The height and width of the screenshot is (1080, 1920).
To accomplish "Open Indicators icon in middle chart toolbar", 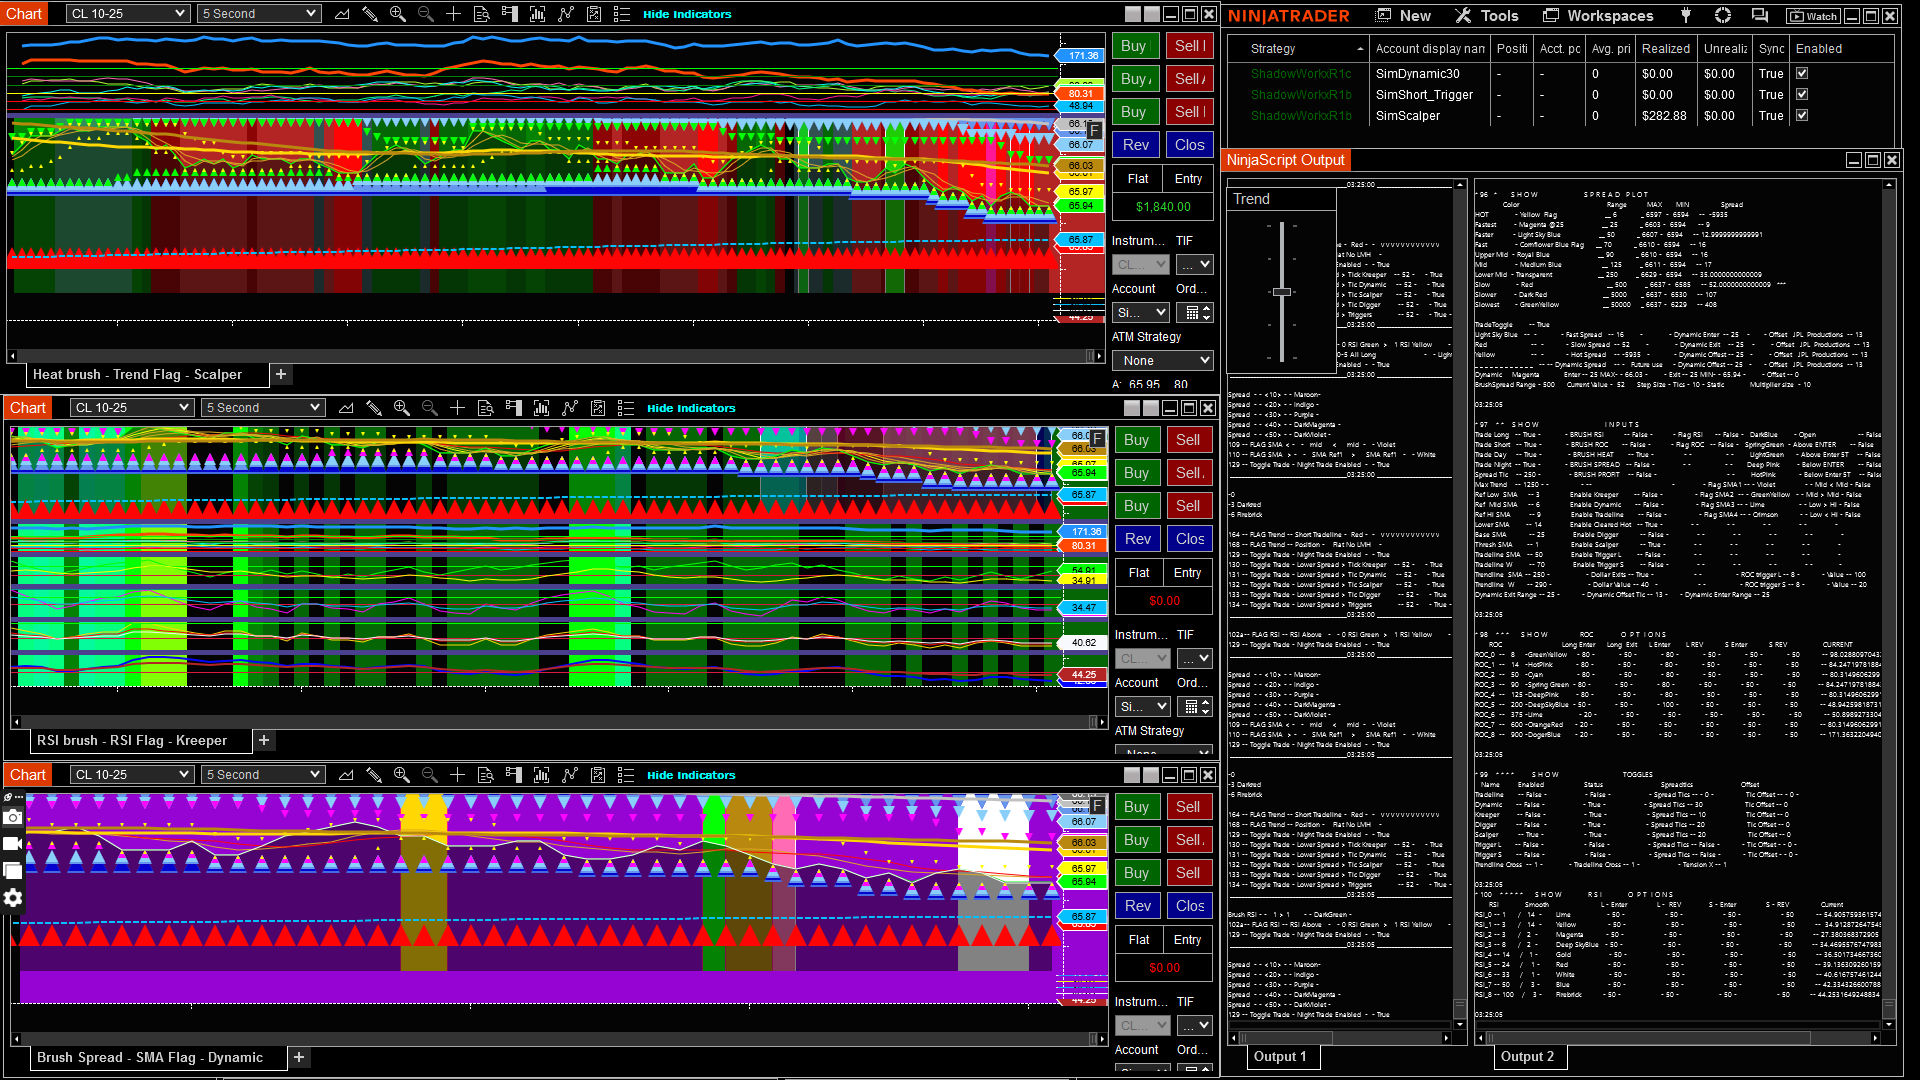I will (570, 408).
